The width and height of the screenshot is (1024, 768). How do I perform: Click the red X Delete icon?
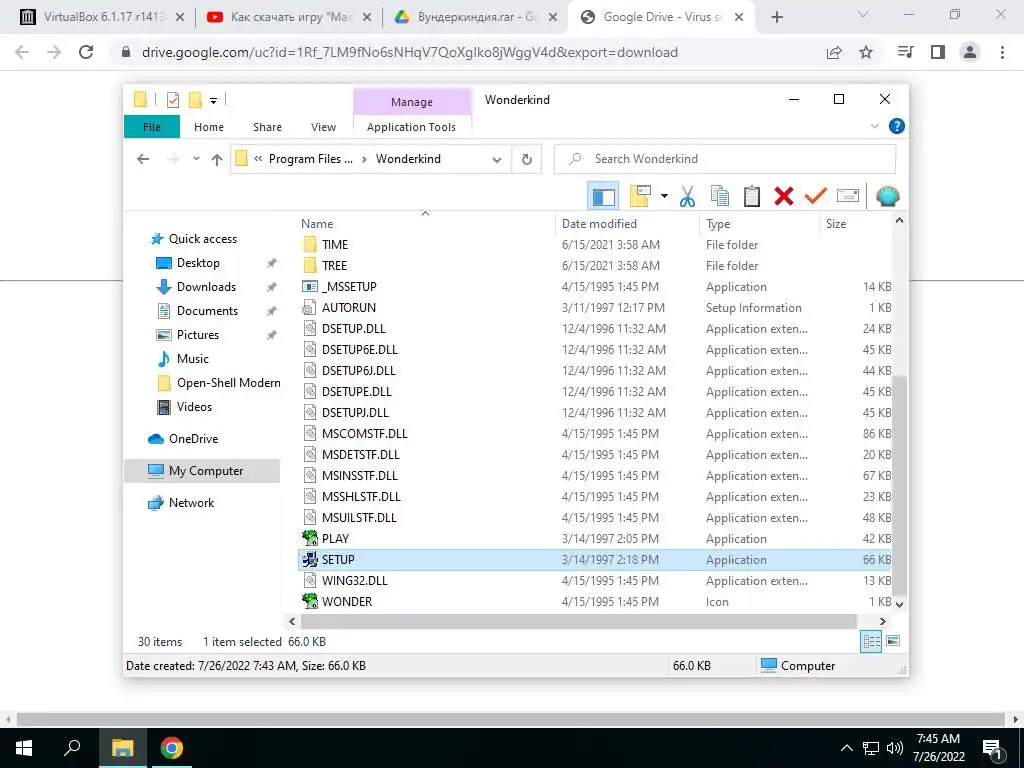tap(784, 196)
